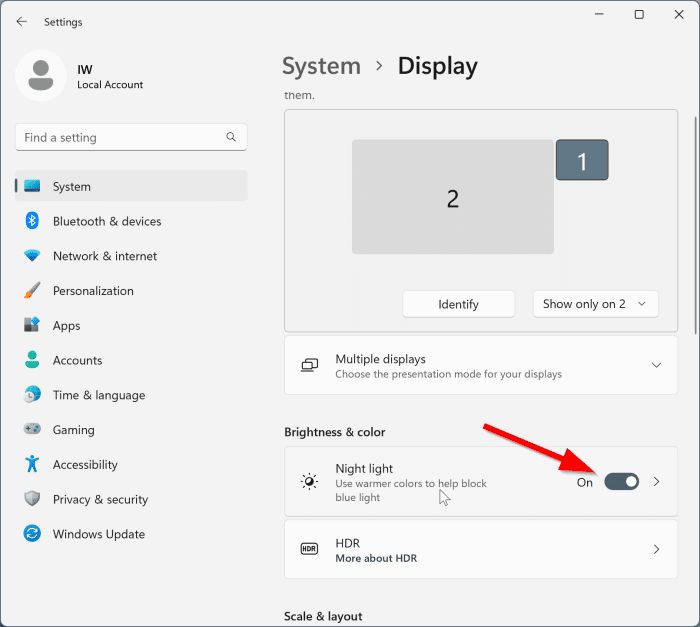Open Apps settings page
The width and height of the screenshot is (700, 627).
tap(131, 325)
